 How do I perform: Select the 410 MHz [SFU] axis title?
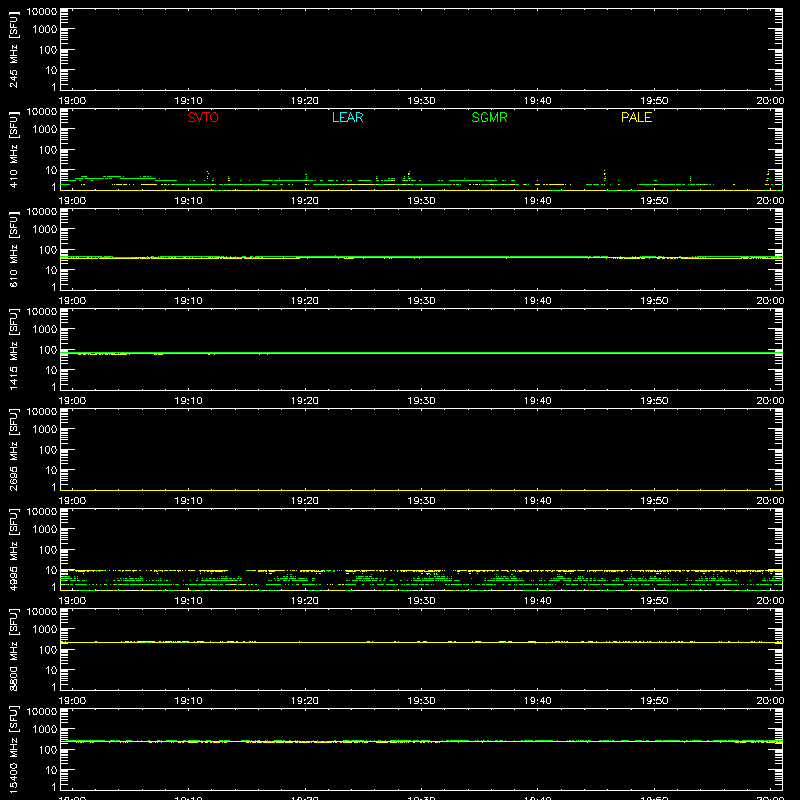click(x=14, y=150)
